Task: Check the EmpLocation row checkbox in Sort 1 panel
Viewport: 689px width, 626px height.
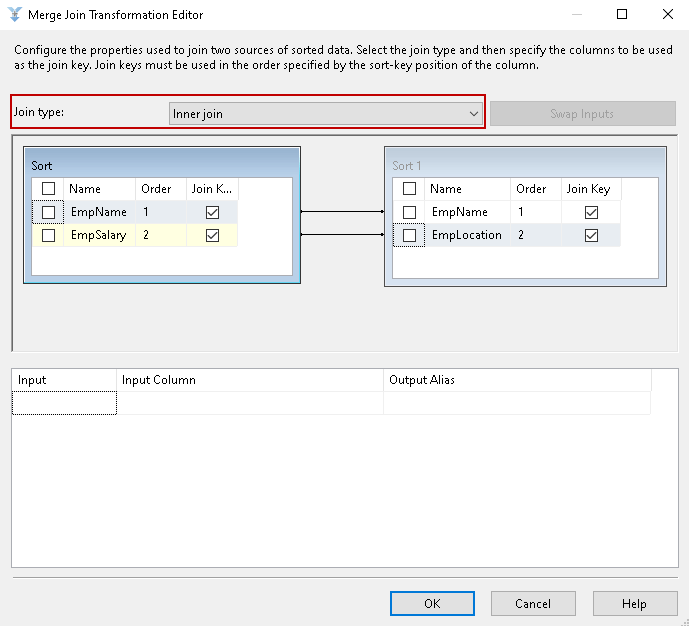Action: point(409,235)
